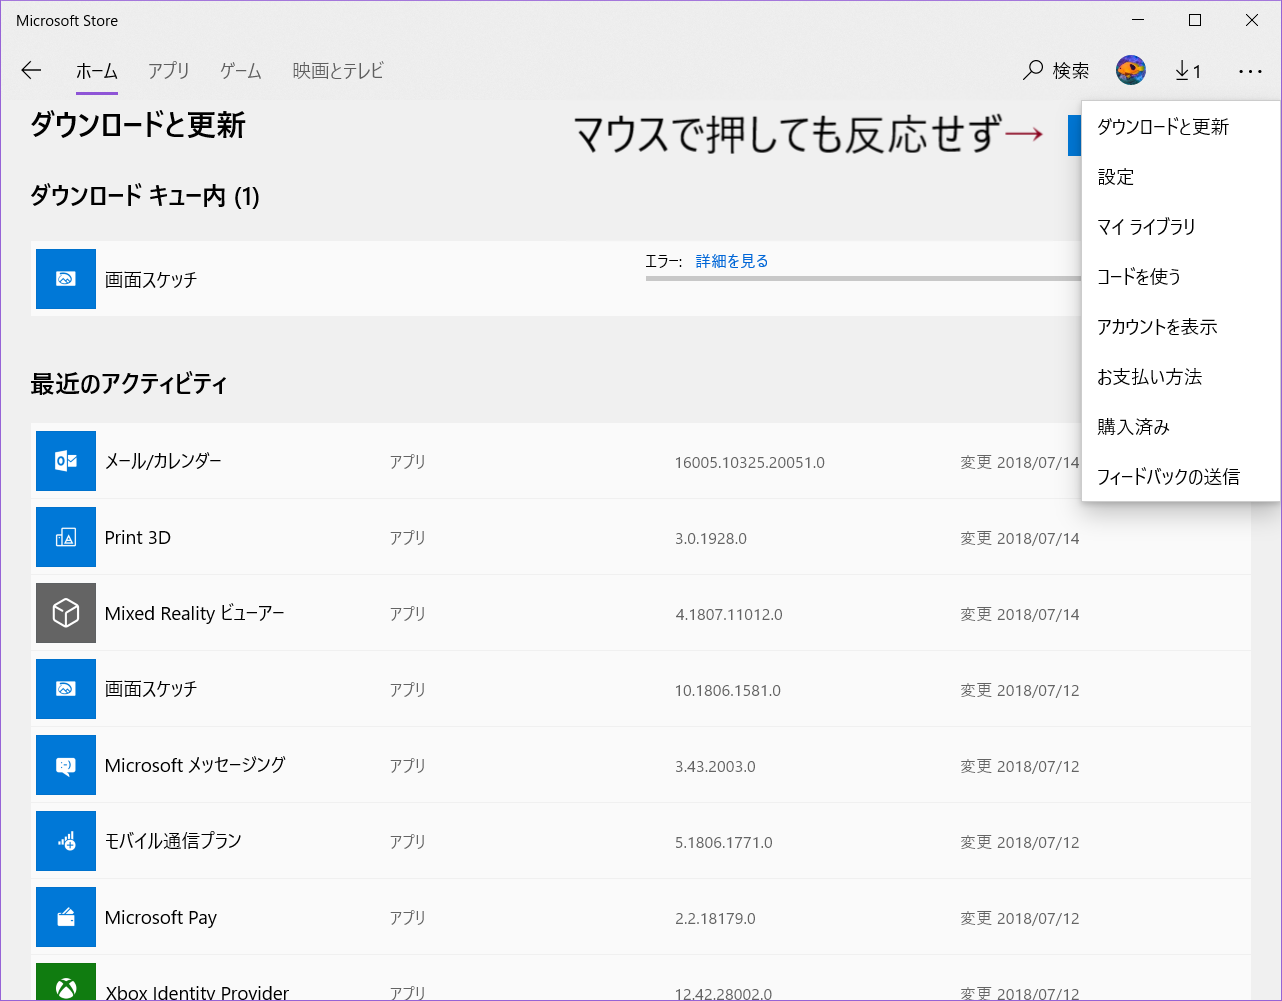Click version 4.1807.11012.0
This screenshot has height=1001, width=1282.
(729, 615)
